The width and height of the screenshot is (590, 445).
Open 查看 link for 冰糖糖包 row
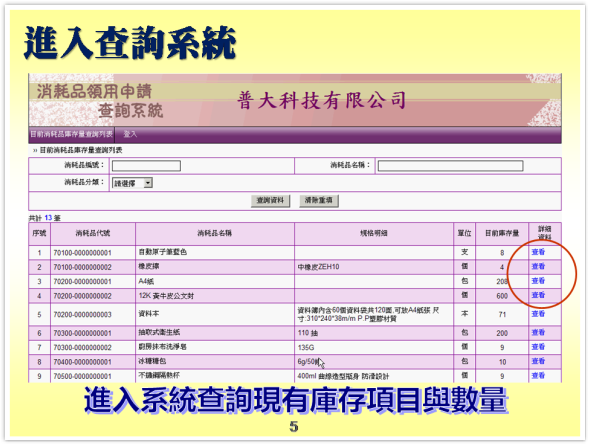pos(538,361)
